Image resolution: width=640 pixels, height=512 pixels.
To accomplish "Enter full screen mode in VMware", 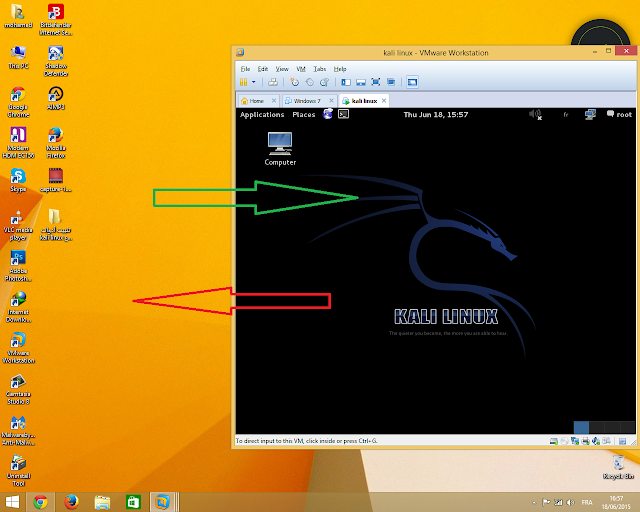I will pyautogui.click(x=376, y=82).
